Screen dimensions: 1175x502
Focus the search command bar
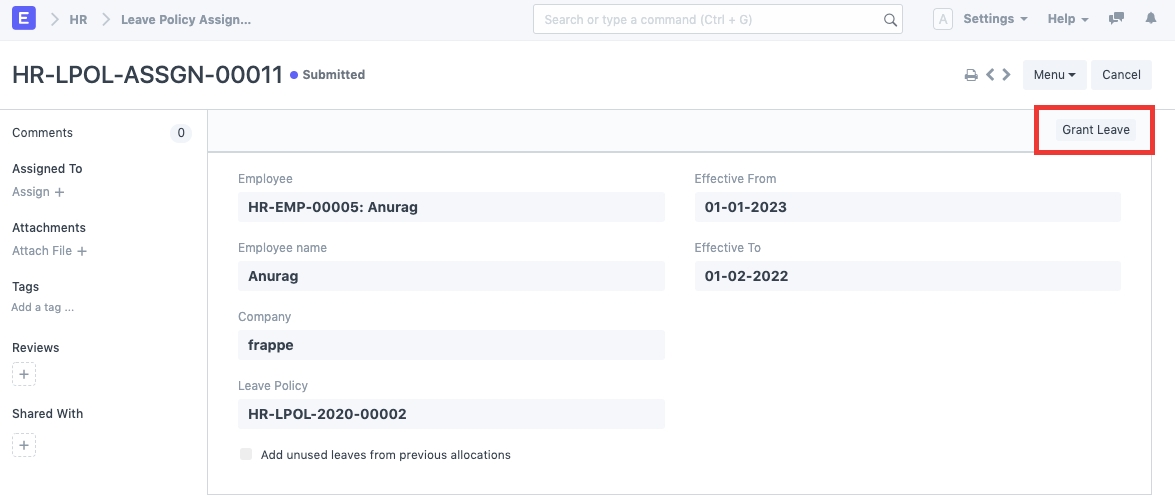[x=710, y=19]
